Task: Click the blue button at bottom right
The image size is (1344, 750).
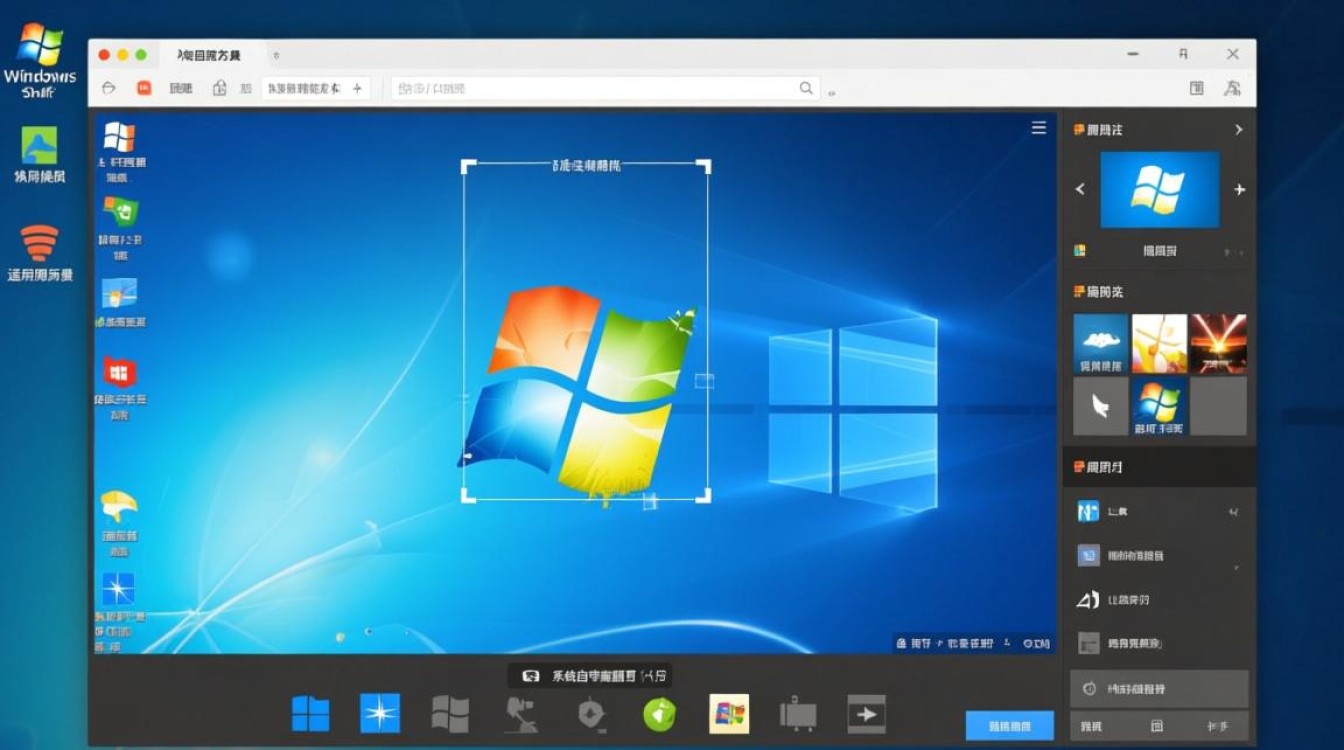Action: (1009, 726)
